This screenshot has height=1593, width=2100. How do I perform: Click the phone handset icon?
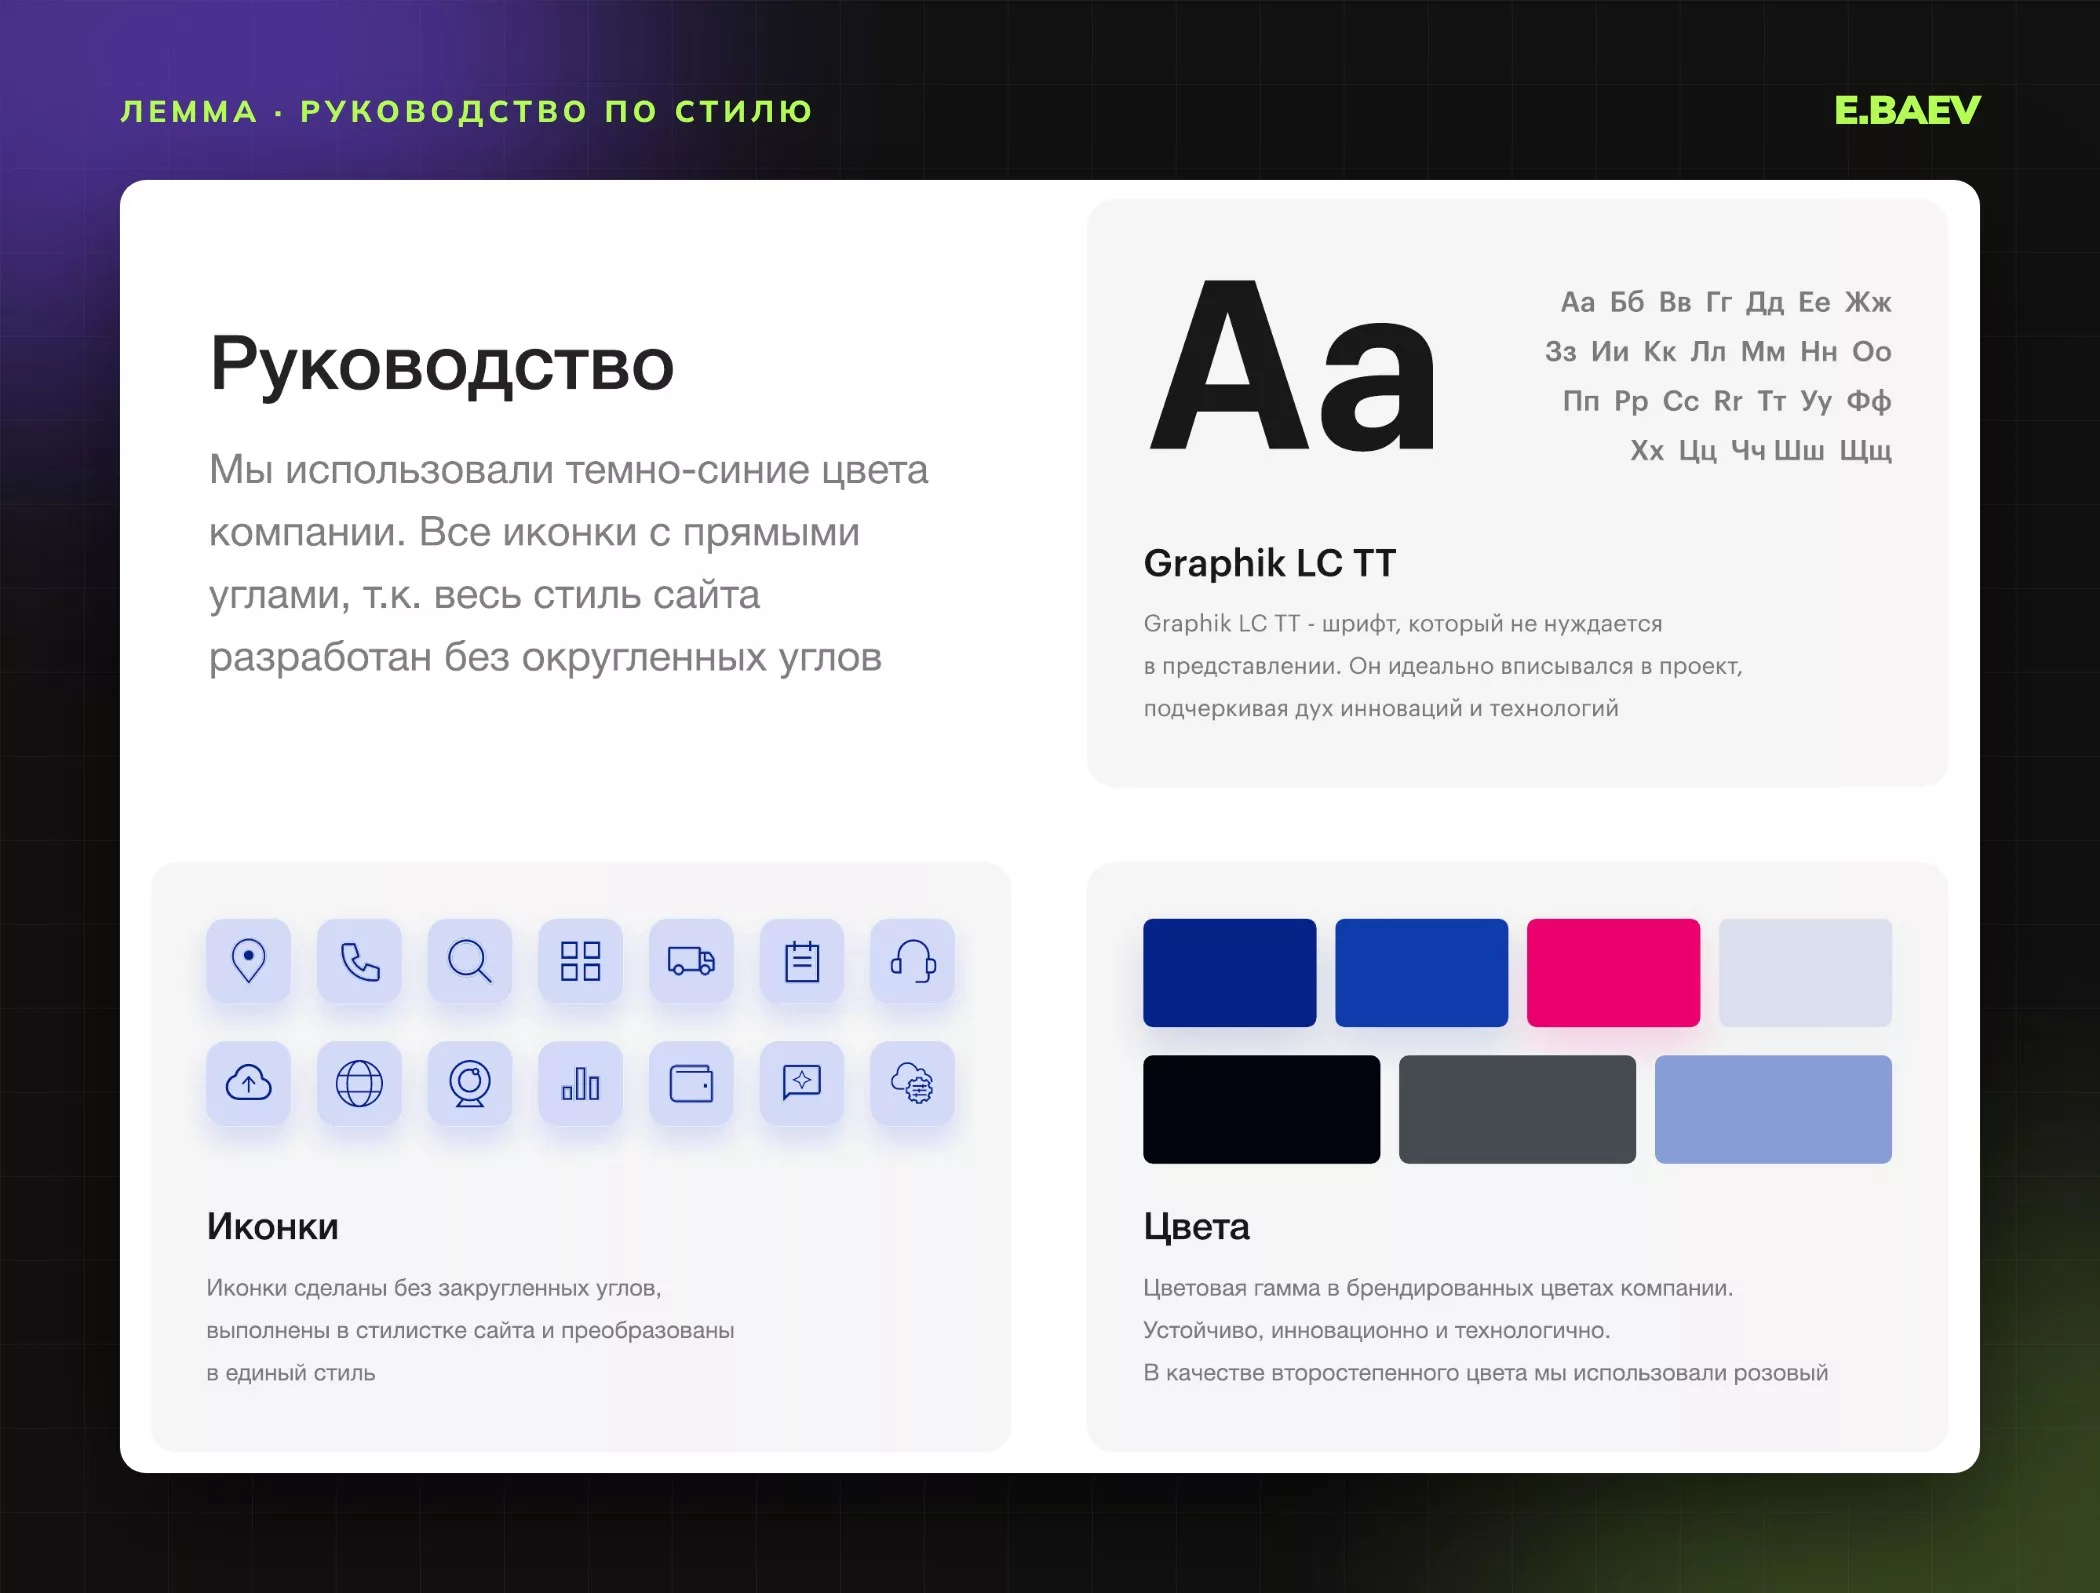click(x=359, y=961)
